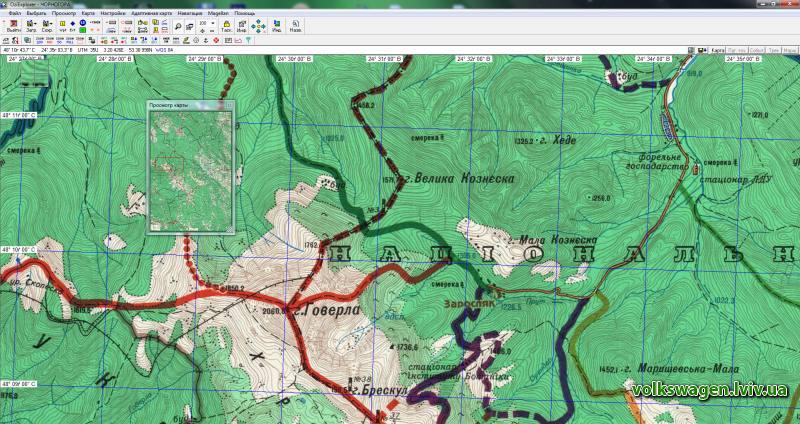
Task: Toggle the map view window icon
Action: click(x=189, y=27)
